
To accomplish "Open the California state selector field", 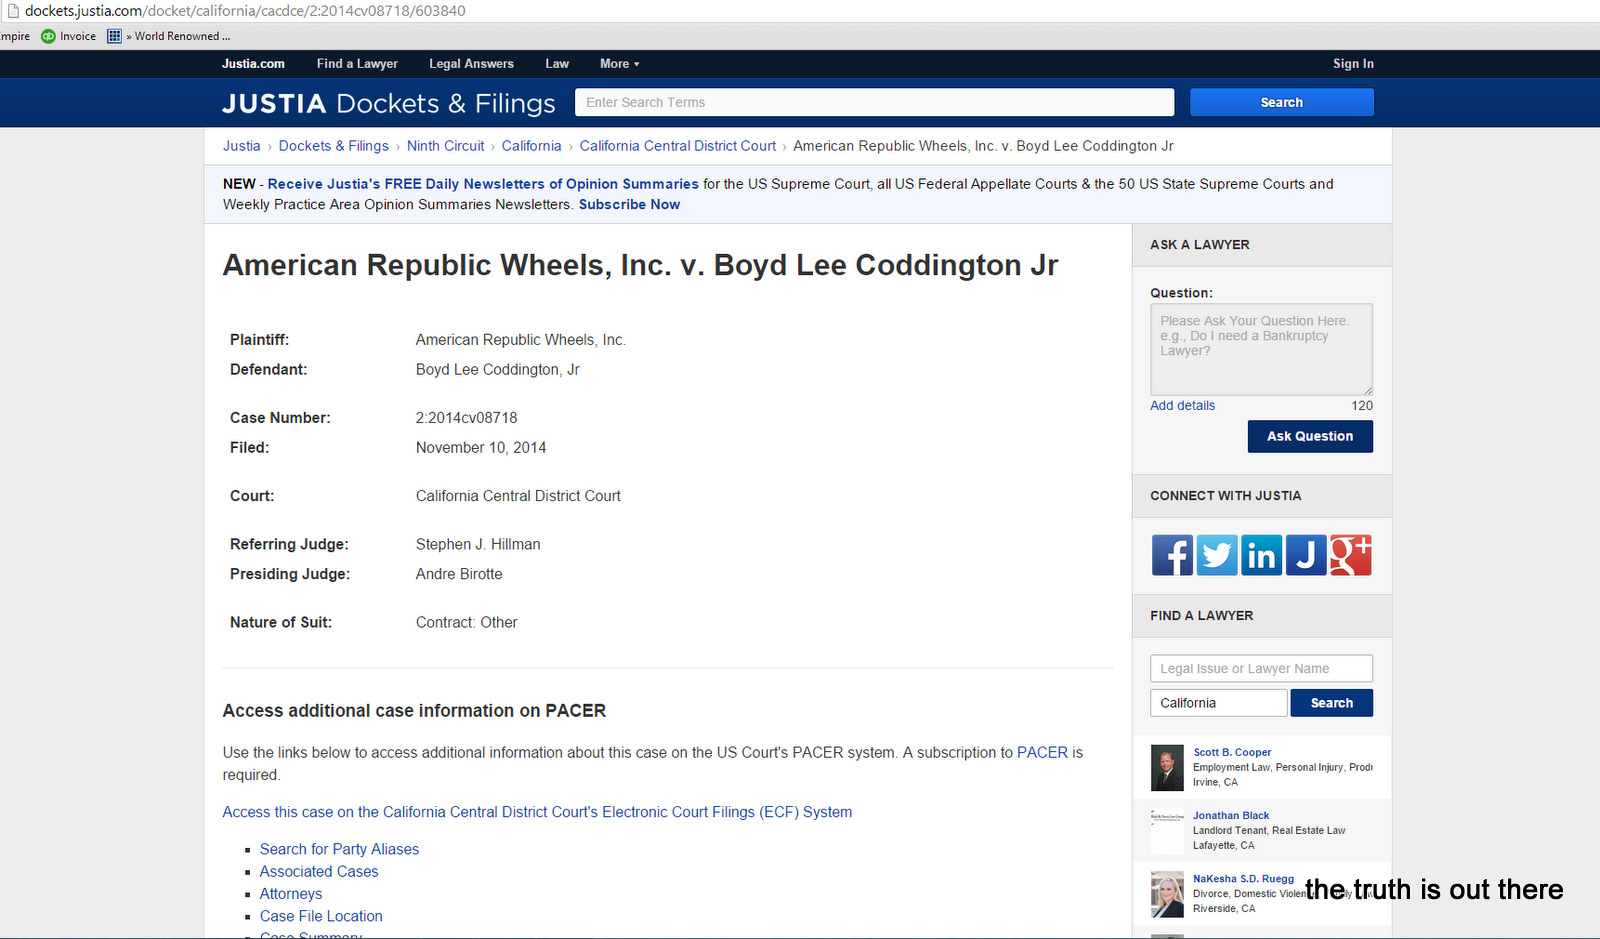I will pos(1218,703).
